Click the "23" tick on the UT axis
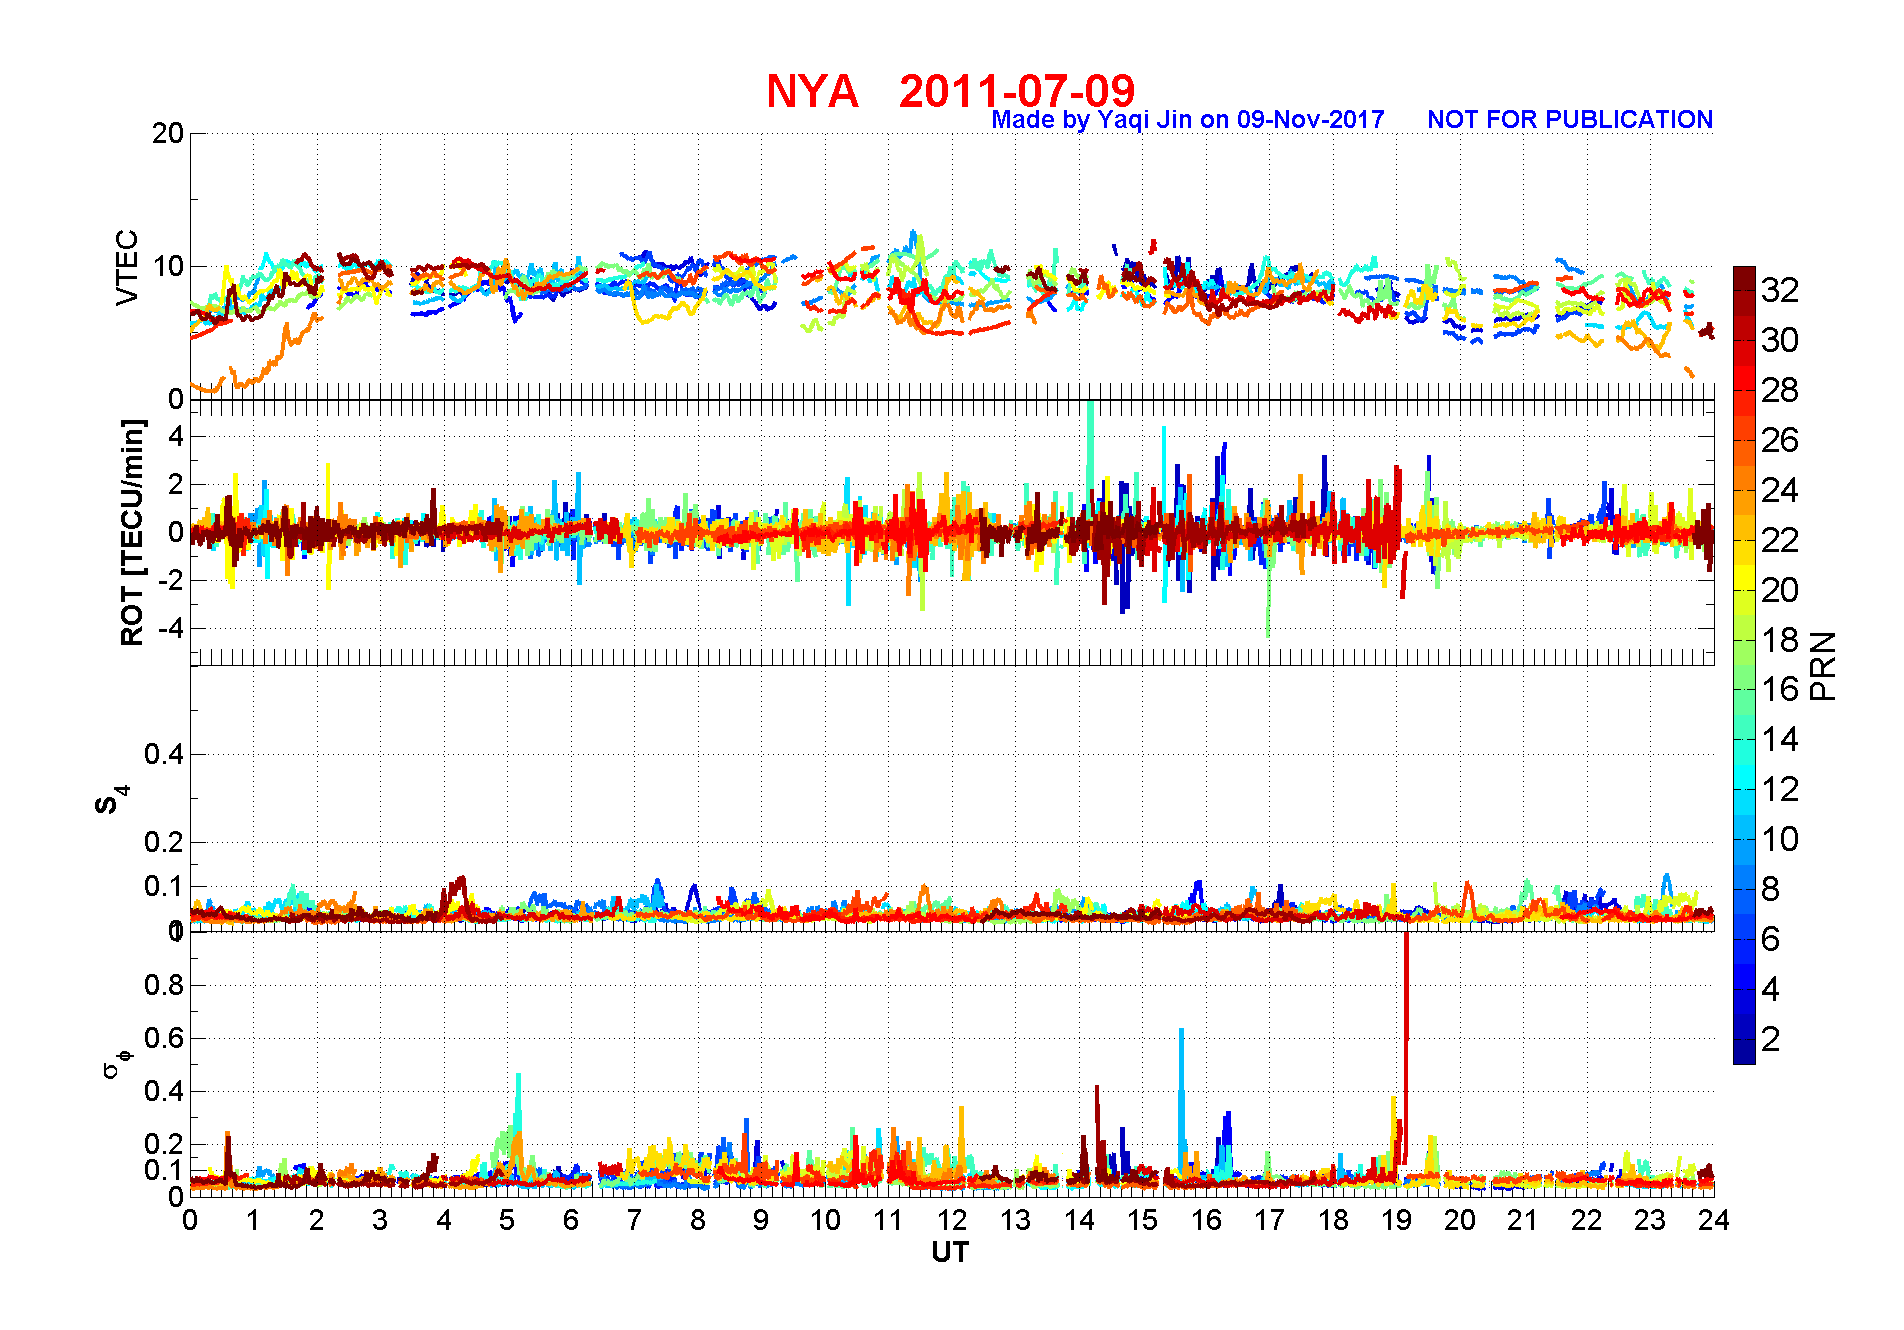 (1650, 1220)
